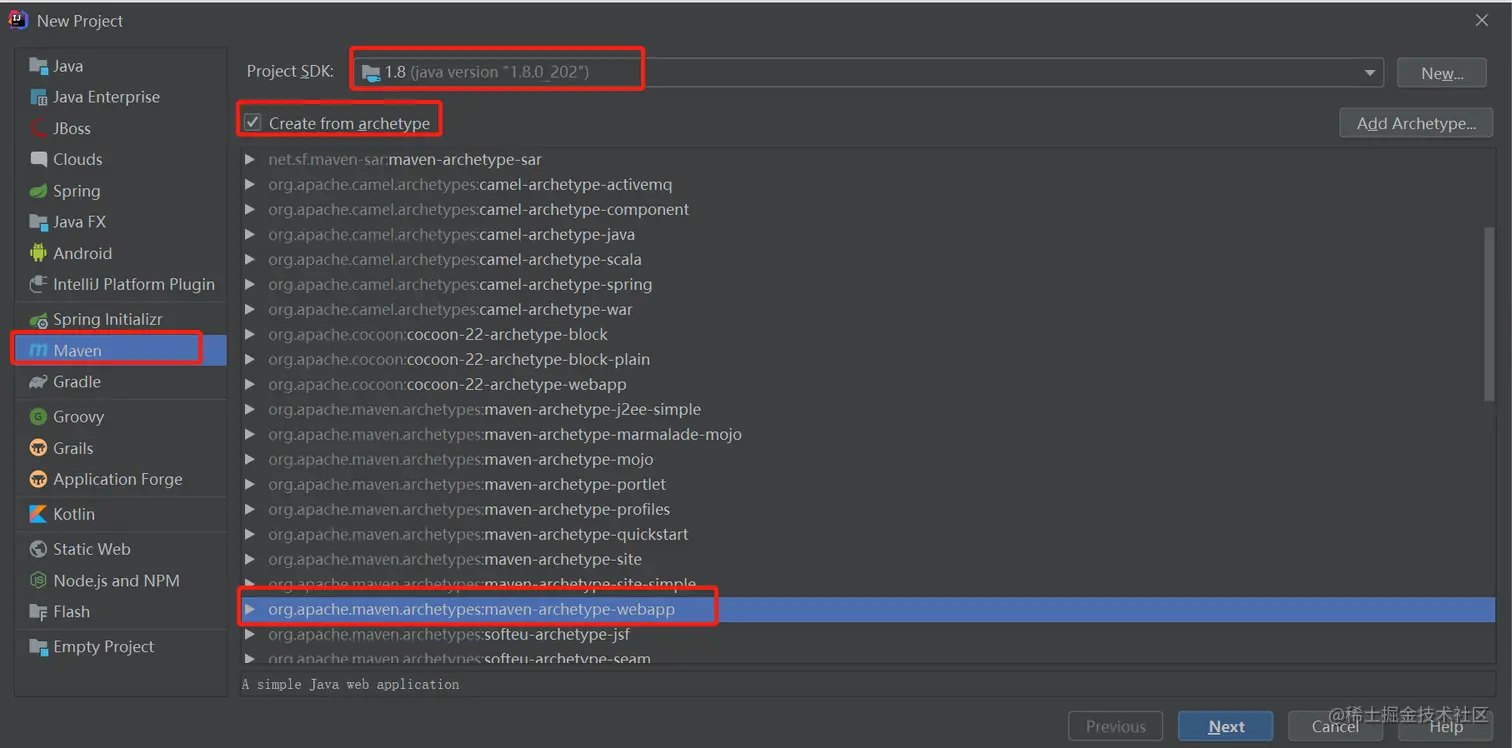Image resolution: width=1512 pixels, height=748 pixels.
Task: Select Kotlin project type label
Action: point(74,514)
